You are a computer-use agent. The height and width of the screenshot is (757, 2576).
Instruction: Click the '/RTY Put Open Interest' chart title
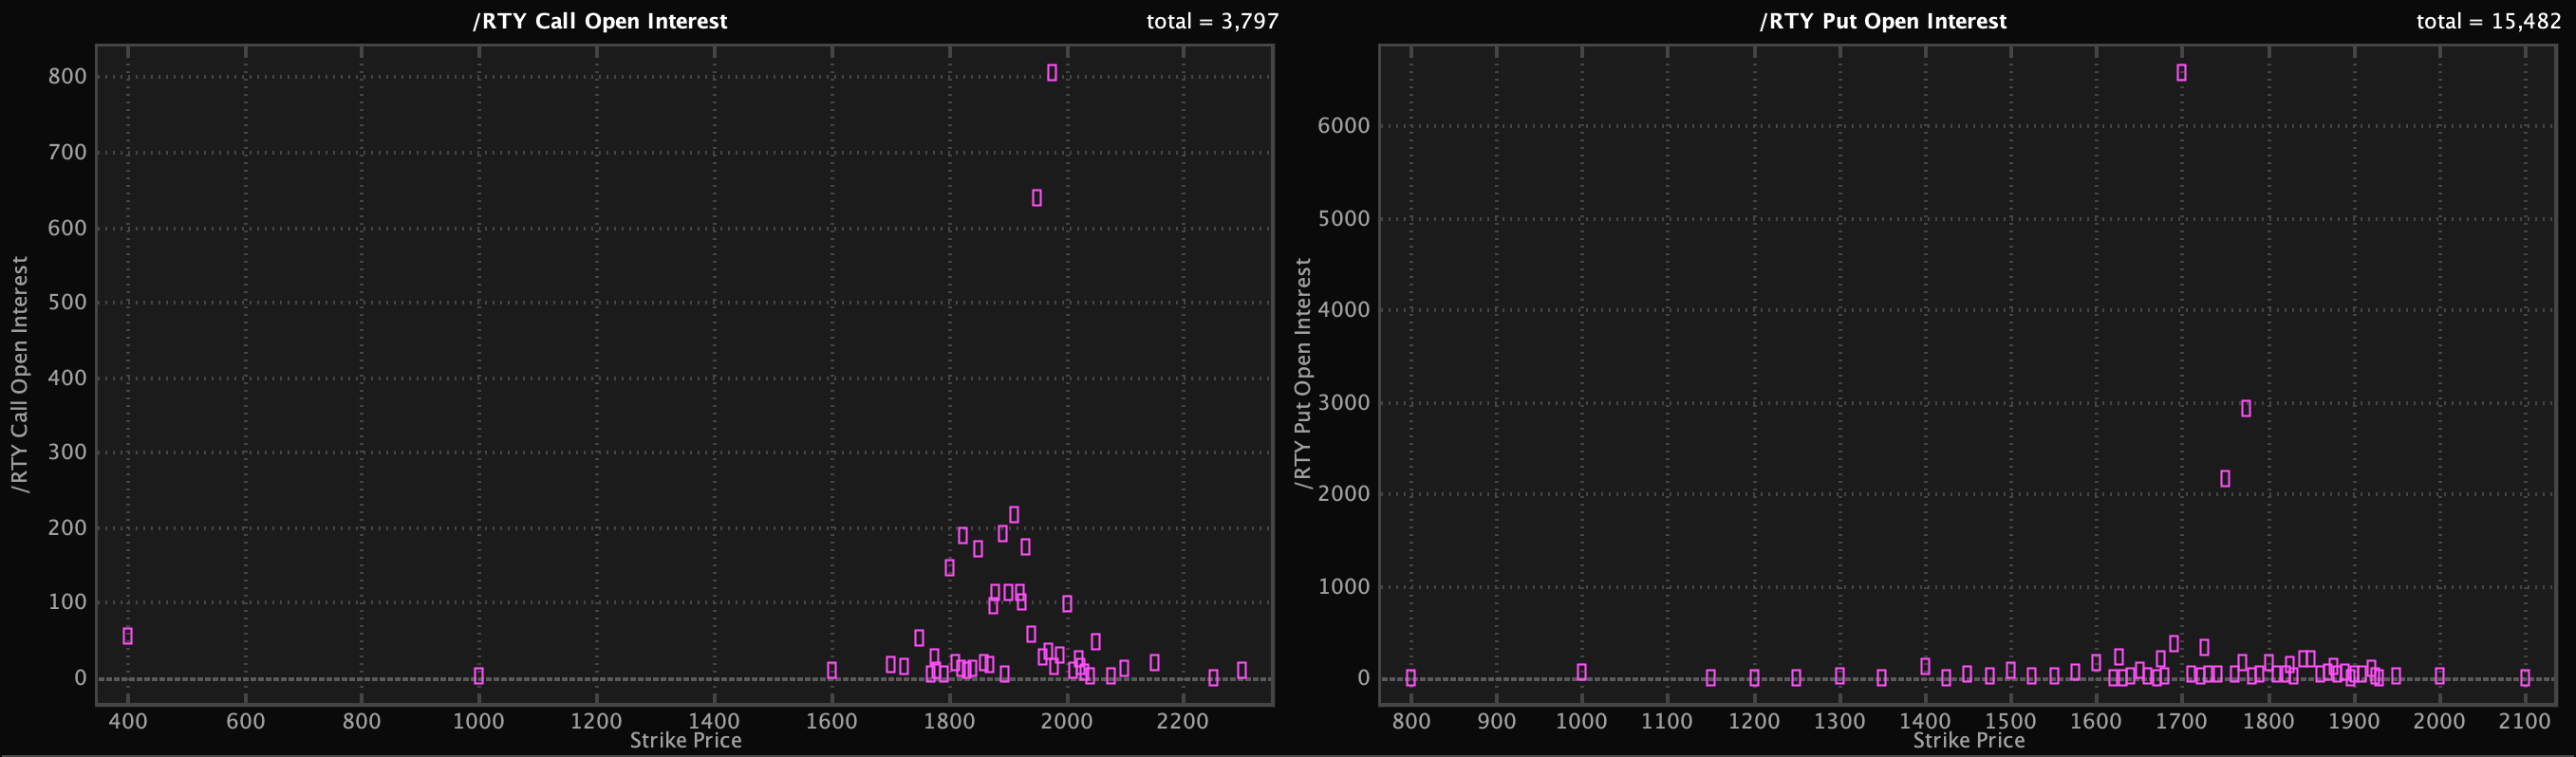[1883, 21]
